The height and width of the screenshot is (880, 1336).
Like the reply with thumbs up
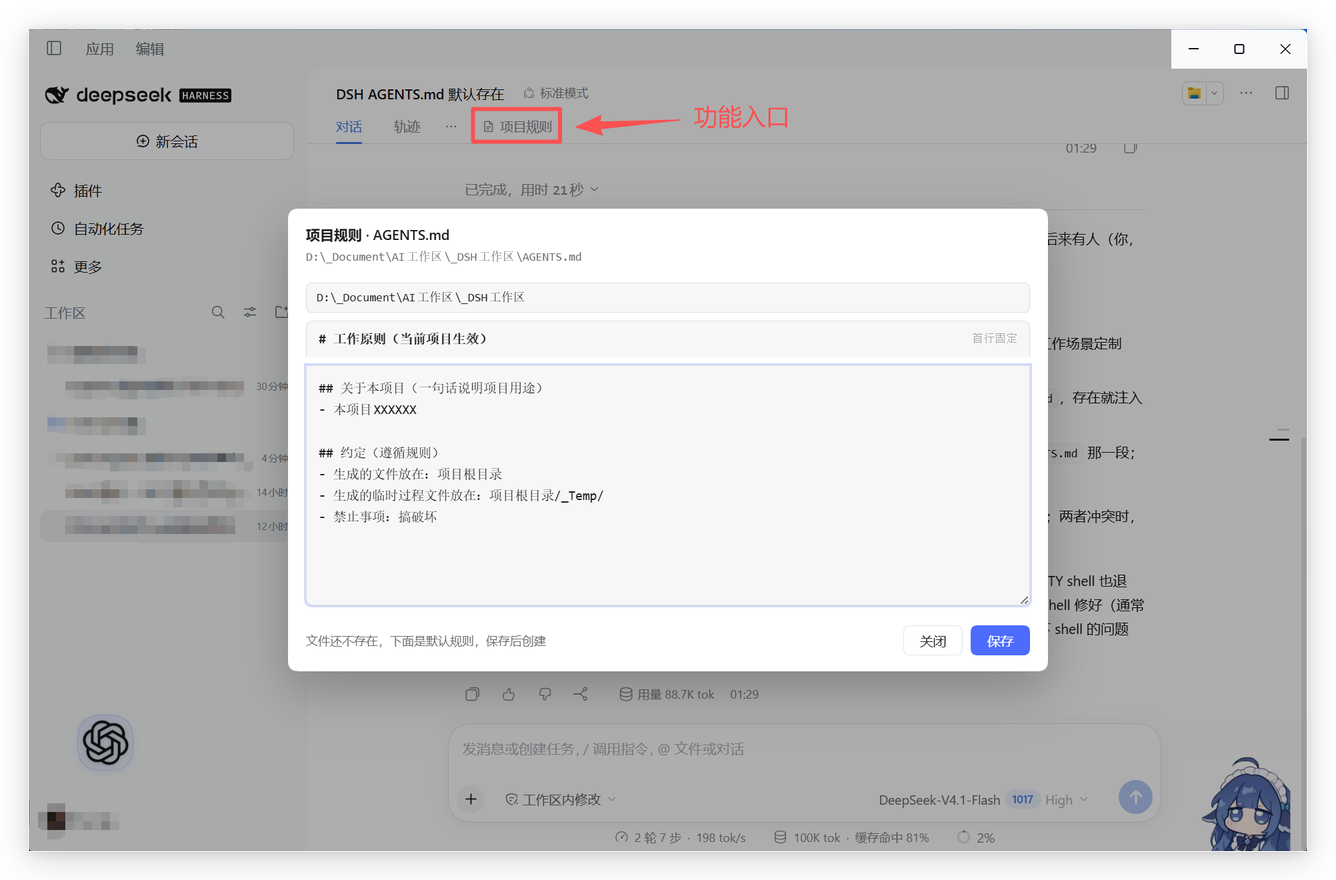(509, 694)
